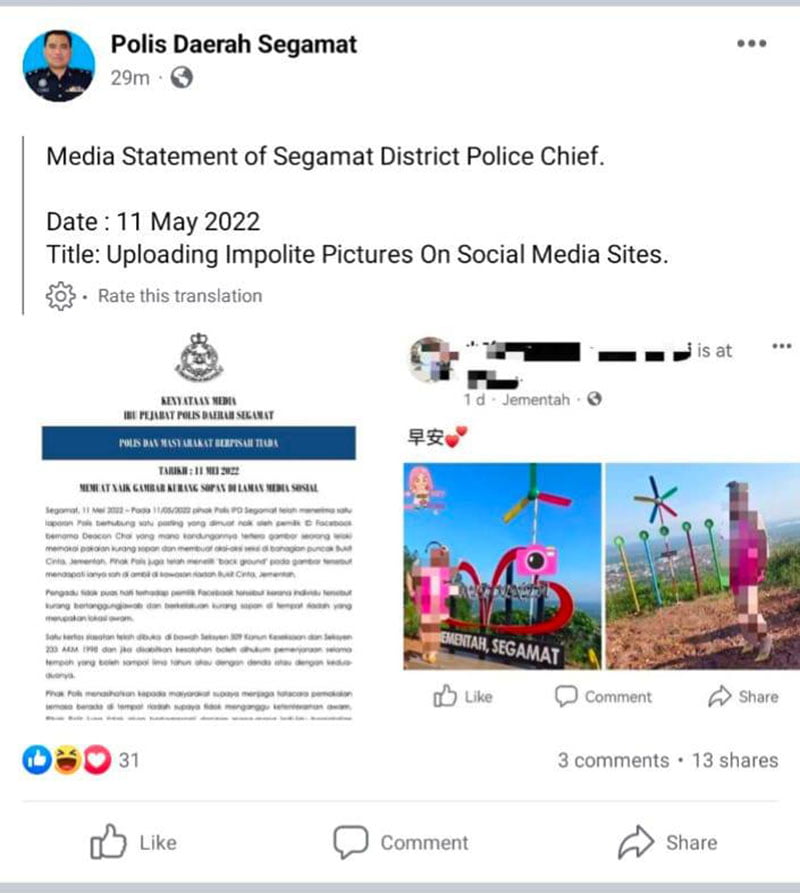View the blue thumbs-up like reaction
The height and width of the screenshot is (893, 800).
37,760
